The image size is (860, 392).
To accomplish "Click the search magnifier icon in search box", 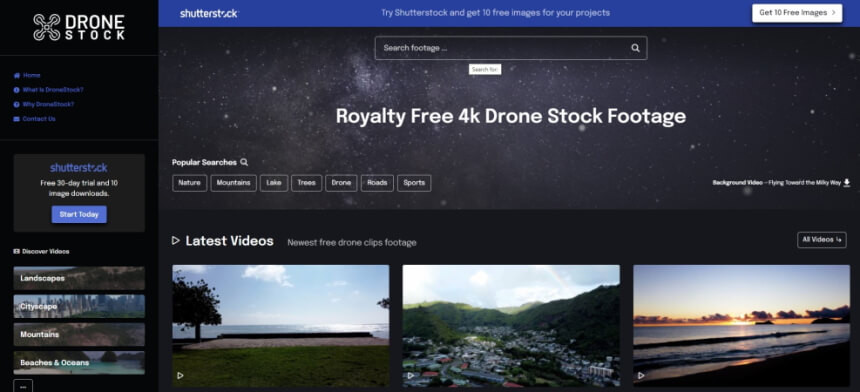I will [635, 48].
